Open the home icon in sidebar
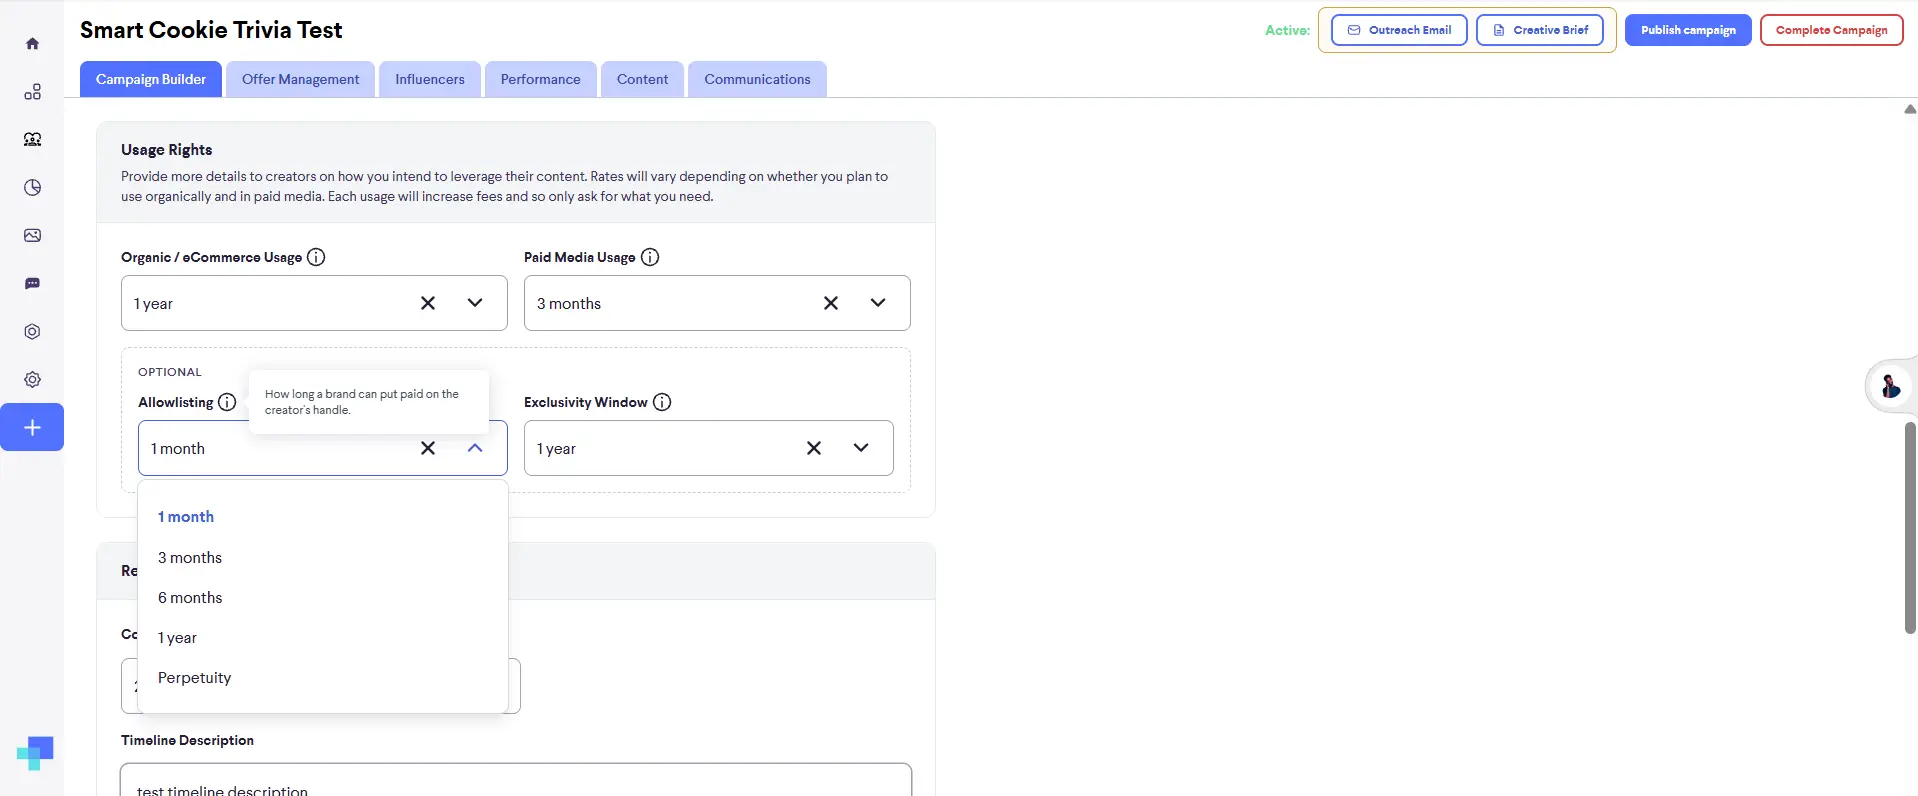The width and height of the screenshot is (1918, 796). pyautogui.click(x=32, y=44)
